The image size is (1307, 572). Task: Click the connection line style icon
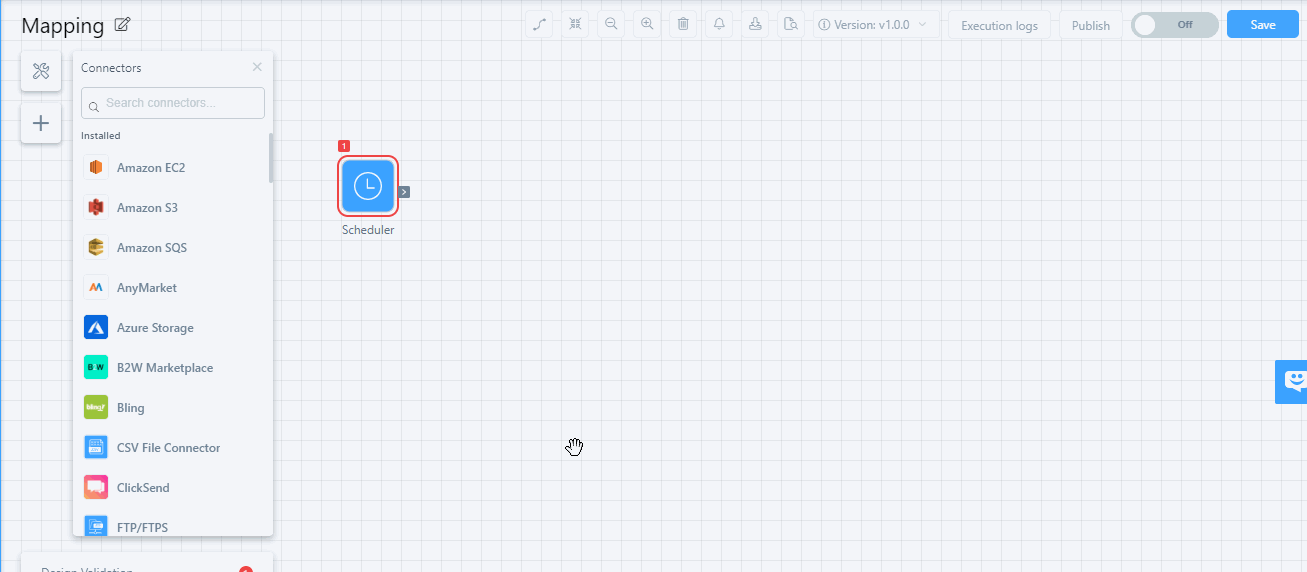click(539, 24)
